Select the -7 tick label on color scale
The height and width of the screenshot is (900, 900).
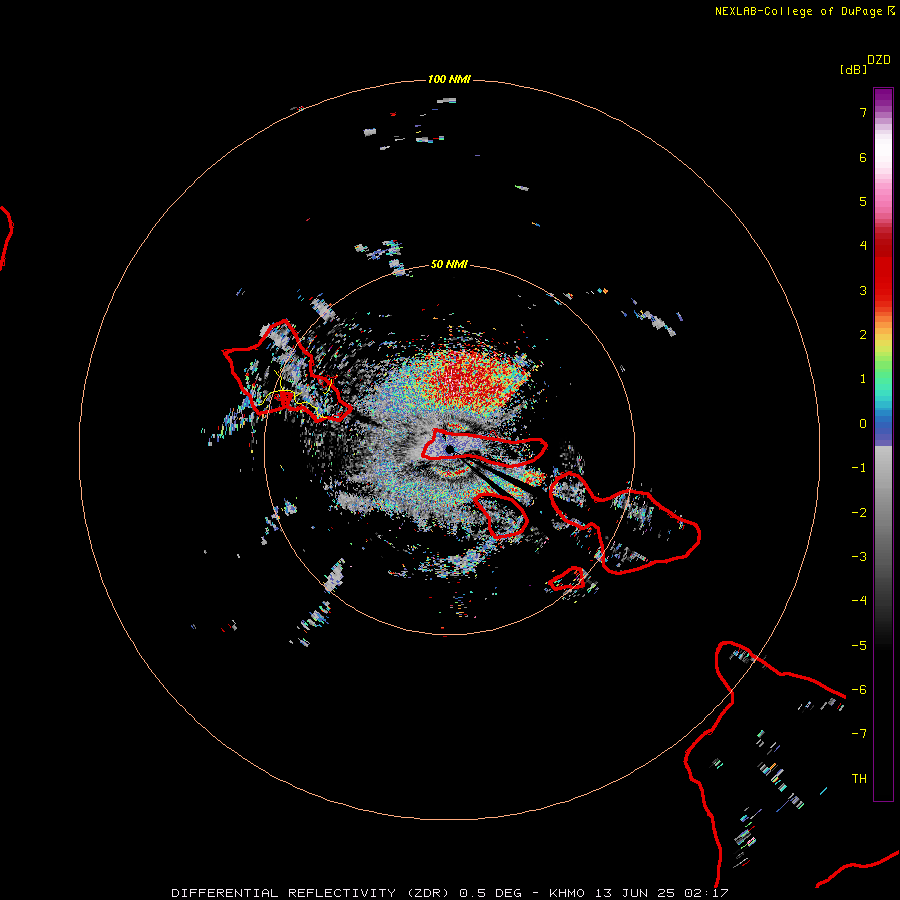click(x=859, y=734)
